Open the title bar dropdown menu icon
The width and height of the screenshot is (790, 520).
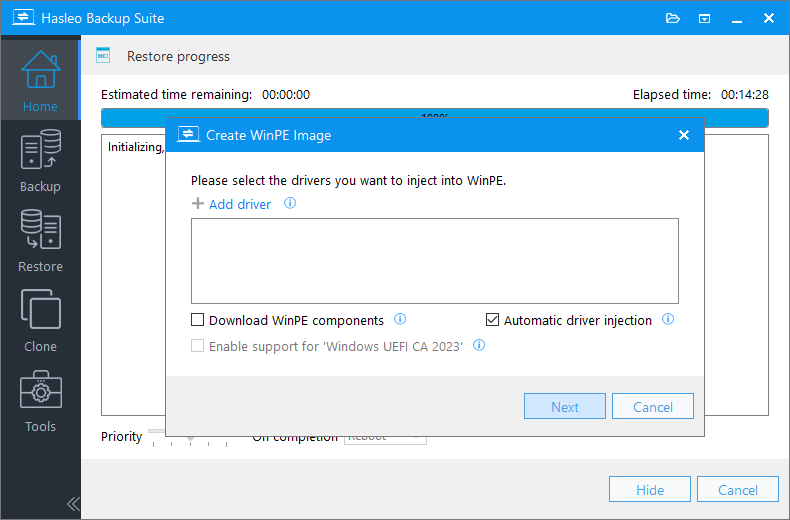(x=704, y=19)
